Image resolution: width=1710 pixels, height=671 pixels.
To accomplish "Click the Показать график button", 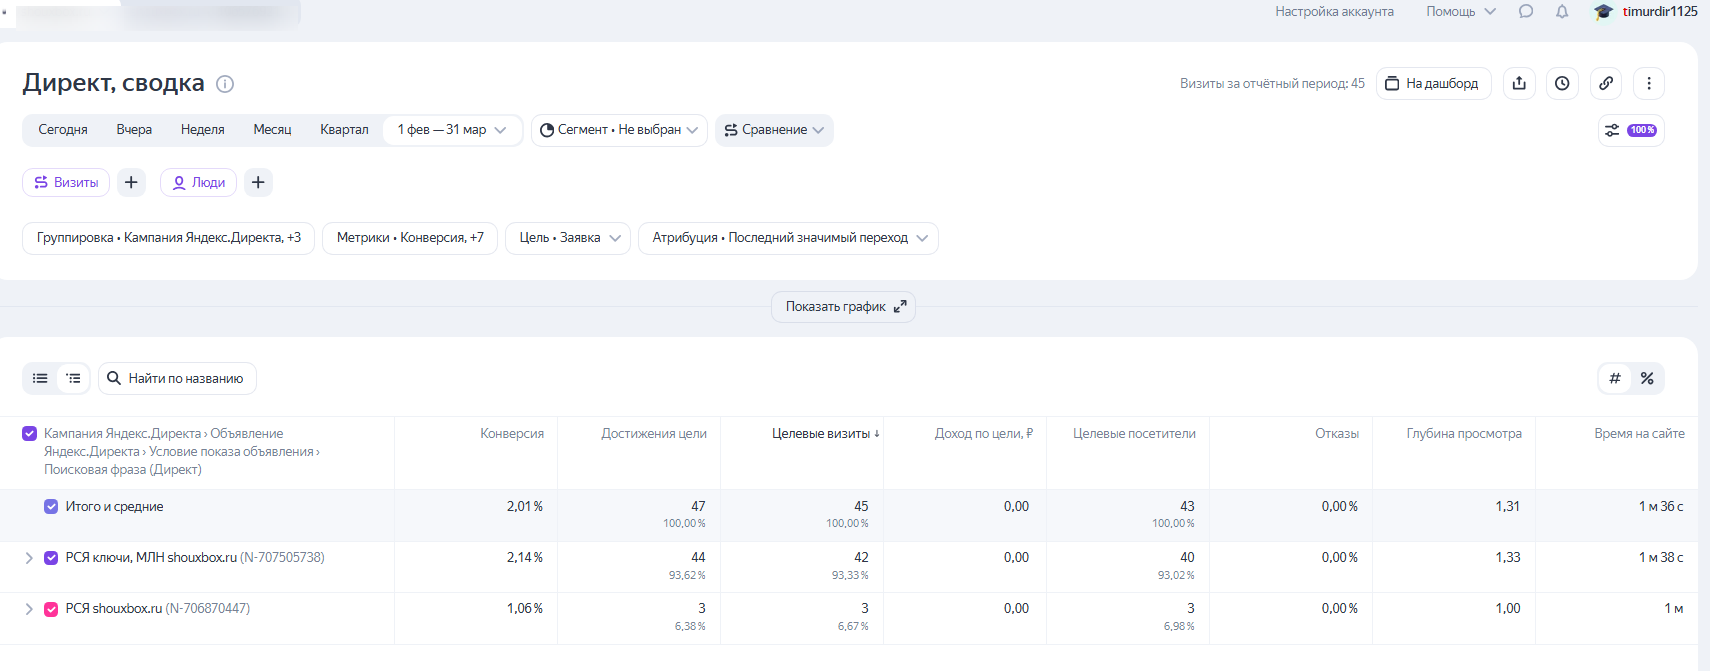I will click(843, 307).
